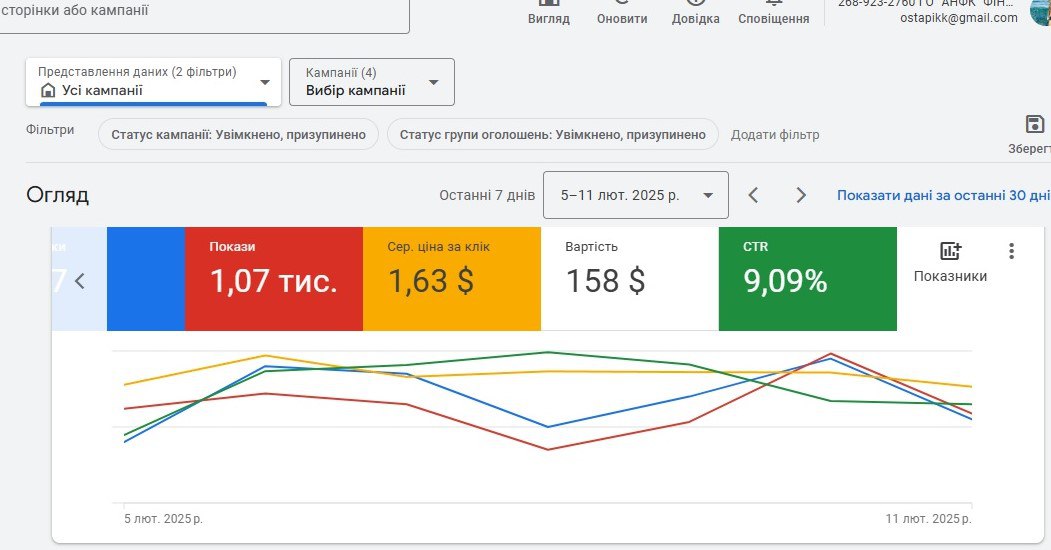Open the Довідка help icon
This screenshot has width=1051, height=550.
coord(695,5)
